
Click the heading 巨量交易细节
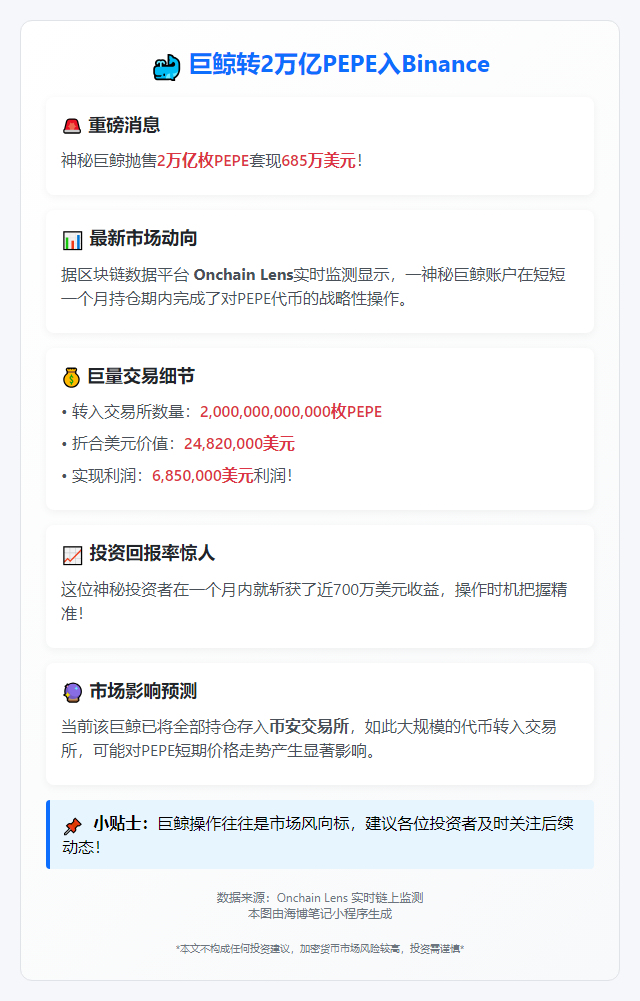tap(141, 376)
